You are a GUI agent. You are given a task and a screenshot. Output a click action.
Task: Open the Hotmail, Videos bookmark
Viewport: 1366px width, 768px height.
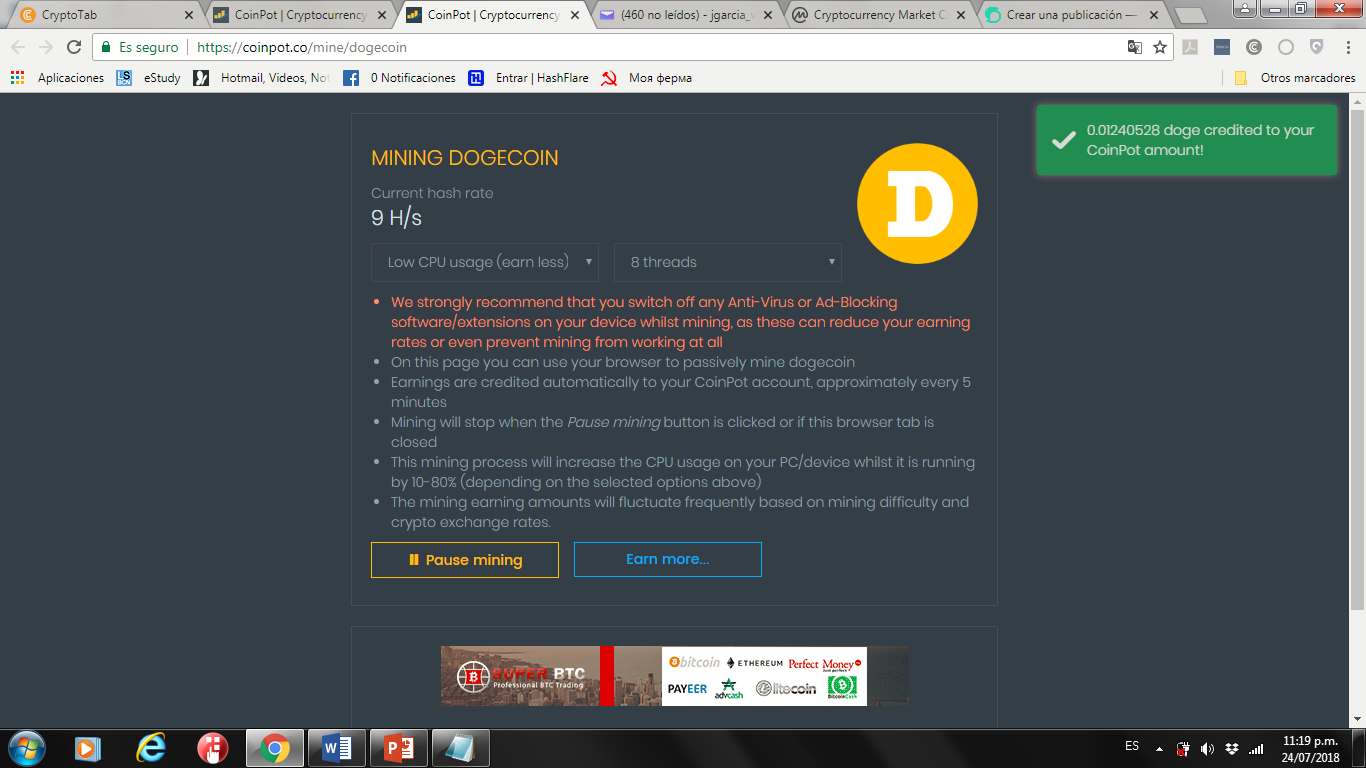pyautogui.click(x=262, y=78)
